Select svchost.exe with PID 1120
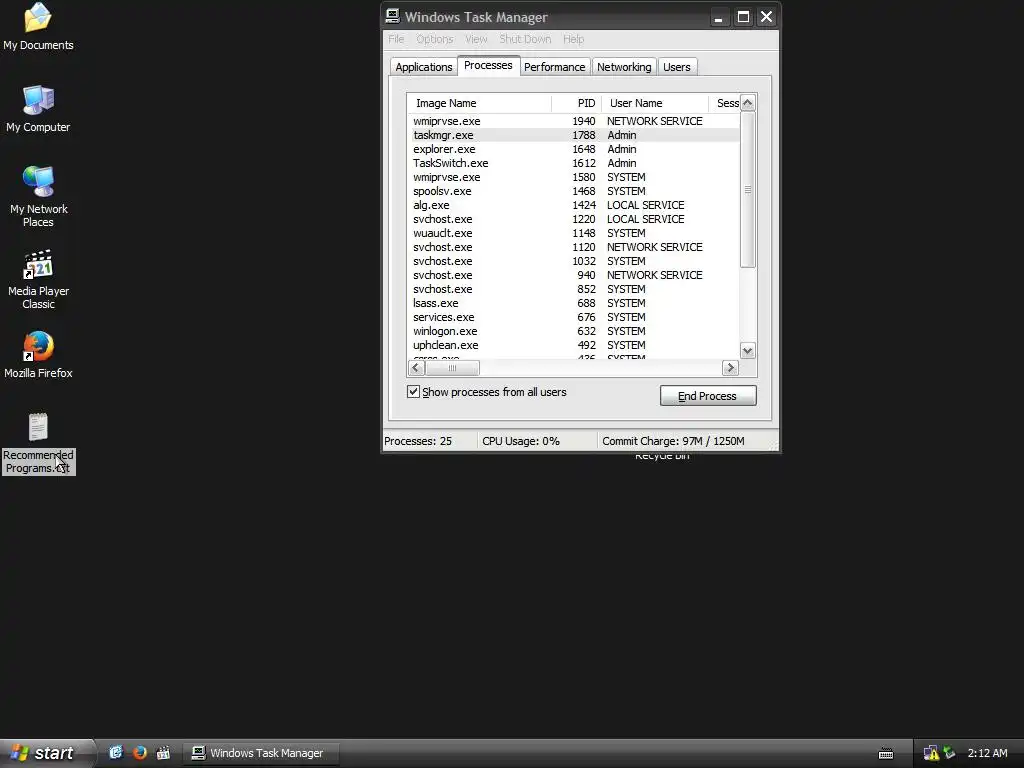 [574, 247]
